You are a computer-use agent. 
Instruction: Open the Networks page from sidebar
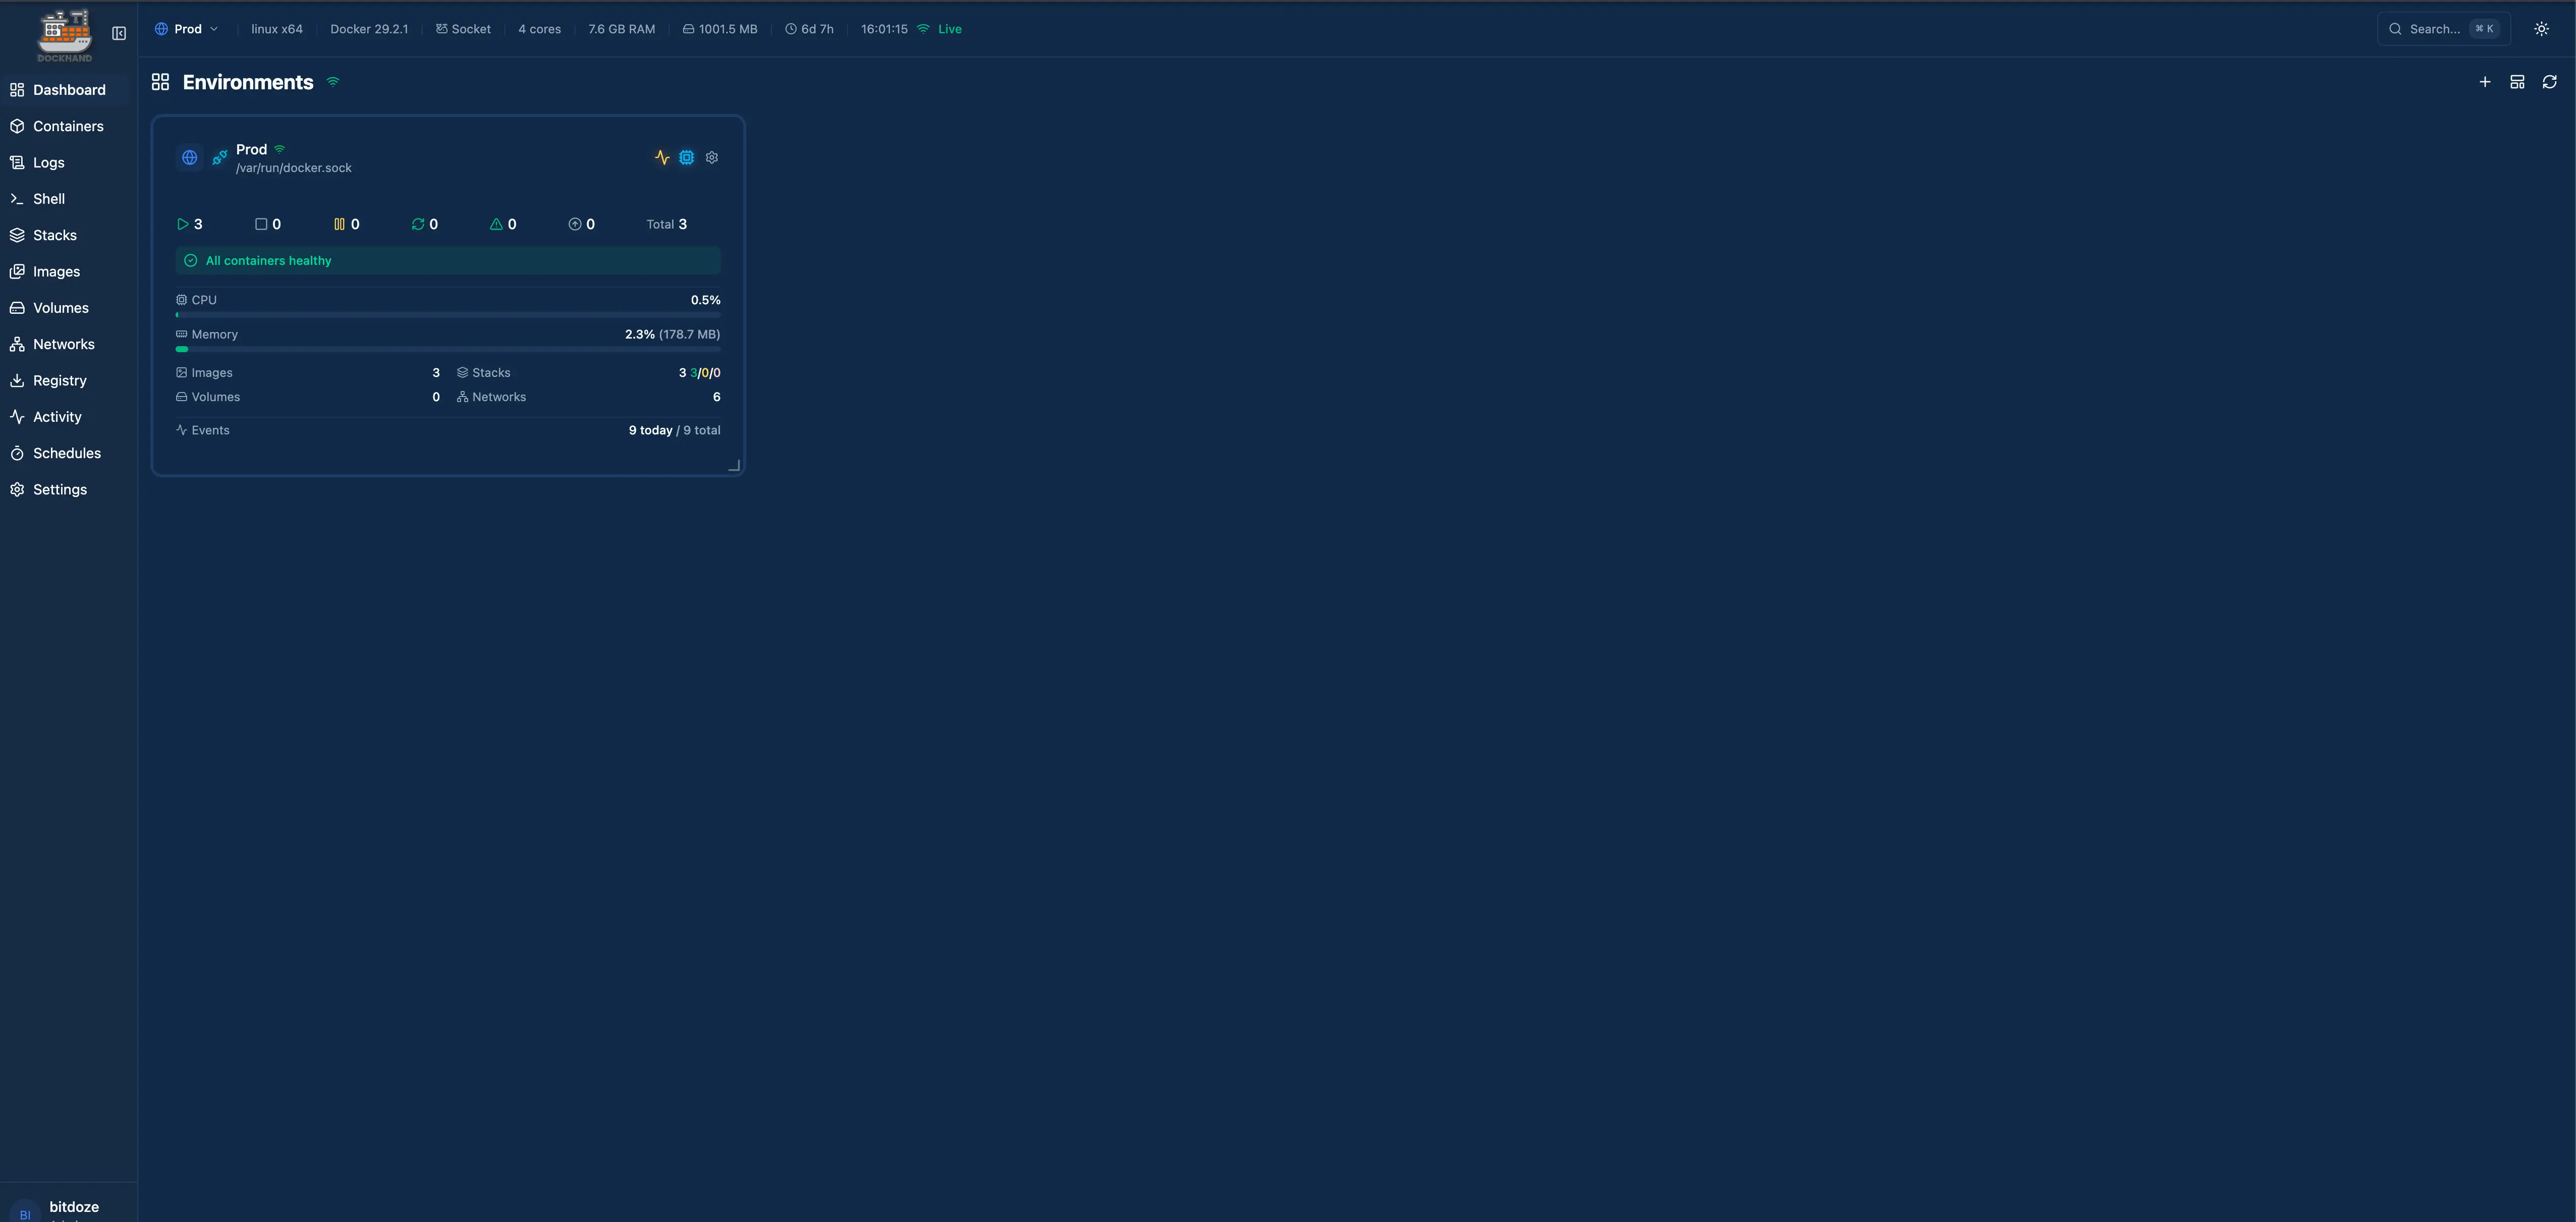coord(63,343)
